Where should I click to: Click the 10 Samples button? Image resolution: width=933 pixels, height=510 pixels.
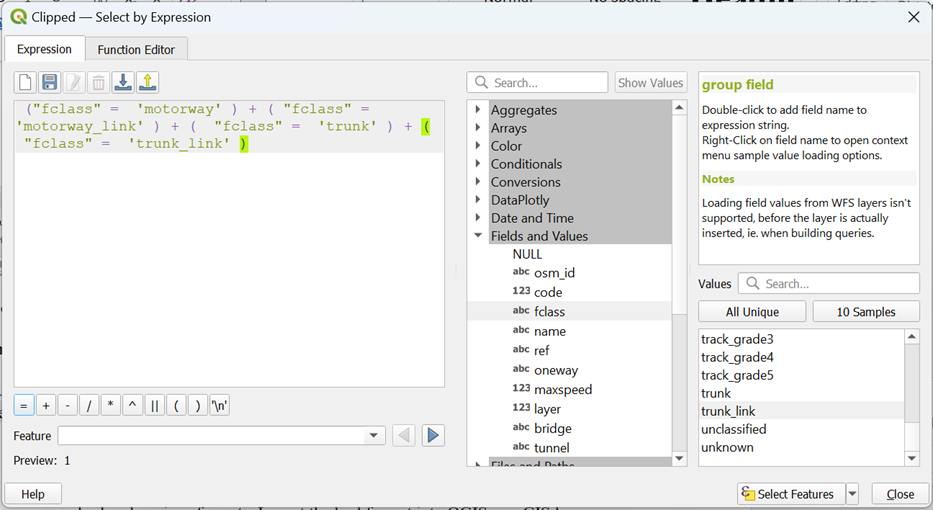[865, 312]
